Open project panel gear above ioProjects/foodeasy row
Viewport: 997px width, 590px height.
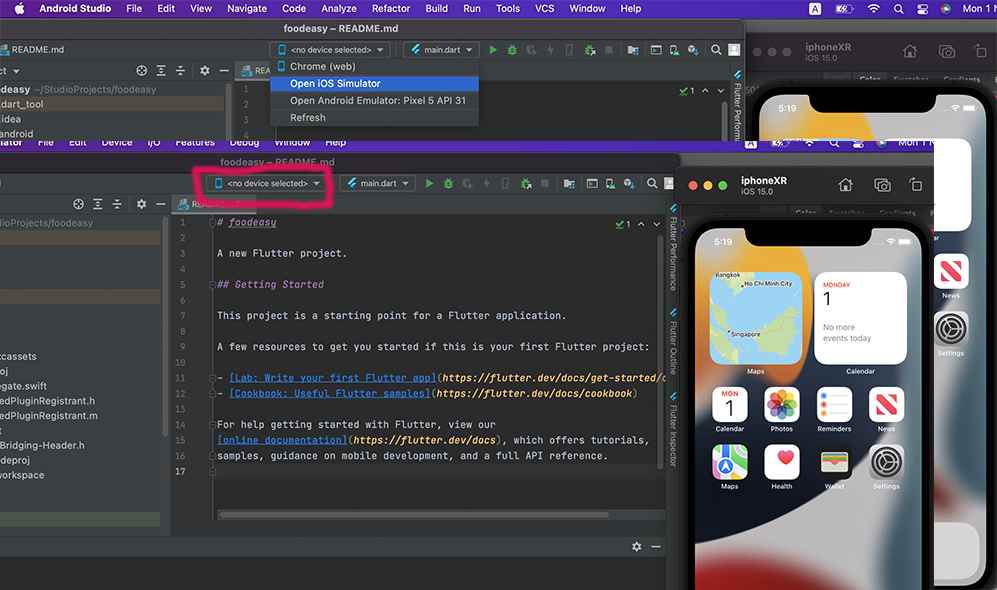coord(141,204)
